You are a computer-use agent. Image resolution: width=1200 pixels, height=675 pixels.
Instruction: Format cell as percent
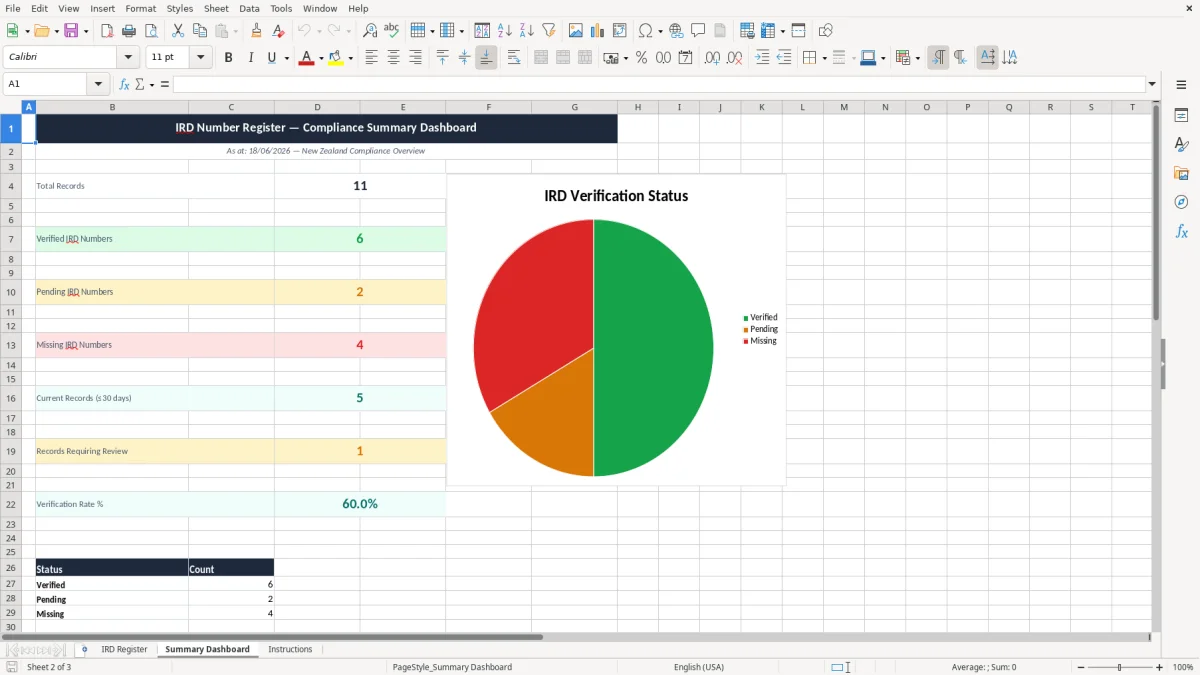(x=641, y=58)
